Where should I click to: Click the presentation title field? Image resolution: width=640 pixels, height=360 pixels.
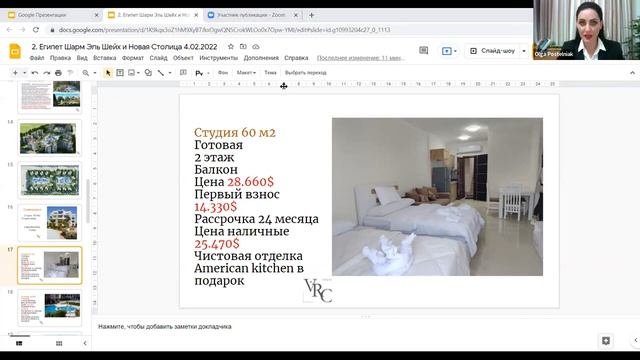pos(124,47)
